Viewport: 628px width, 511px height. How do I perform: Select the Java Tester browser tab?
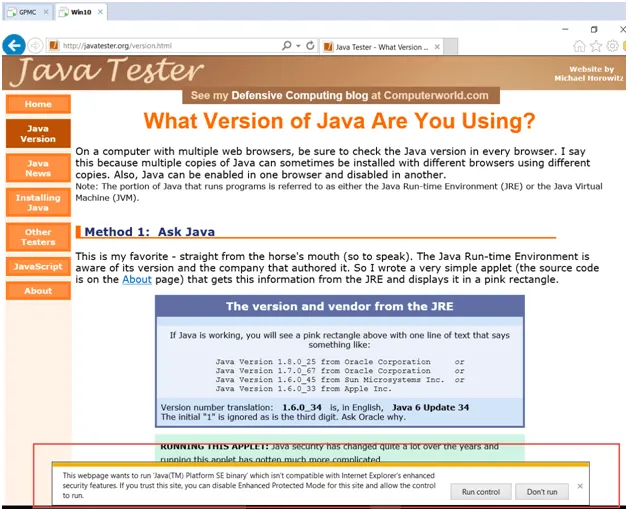[378, 46]
